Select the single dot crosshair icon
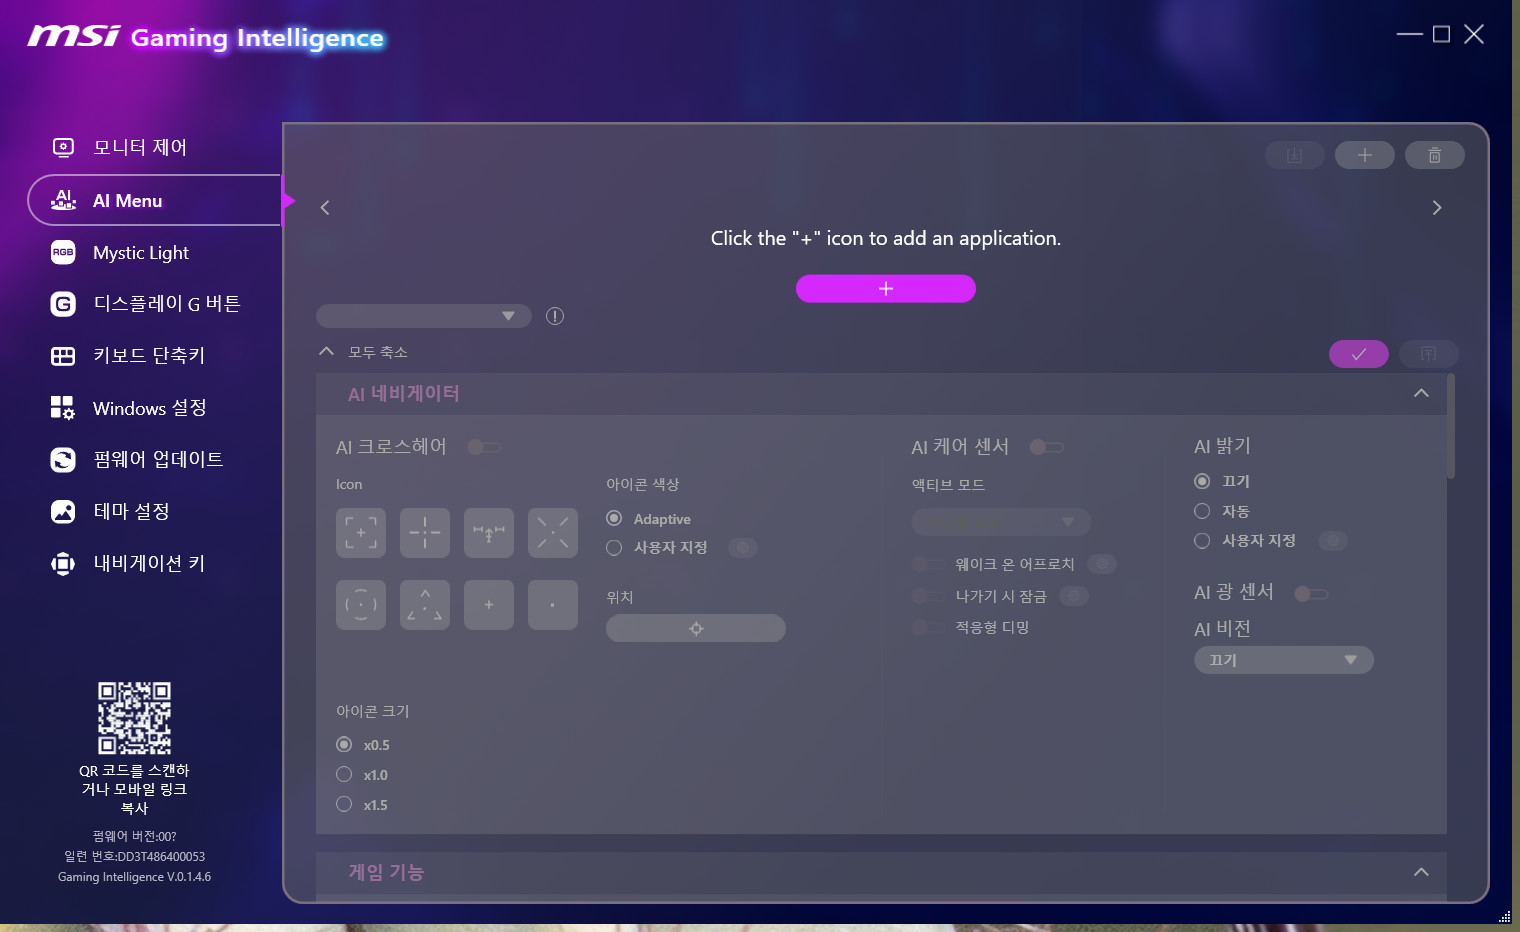1520x932 pixels. point(553,604)
